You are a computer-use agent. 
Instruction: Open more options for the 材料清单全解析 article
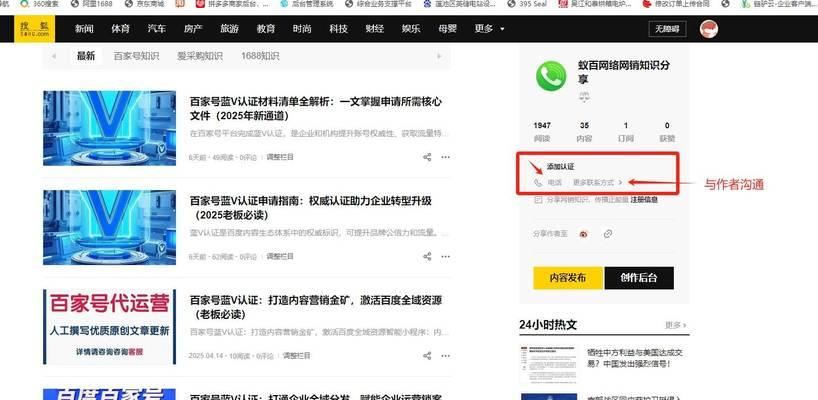point(445,157)
